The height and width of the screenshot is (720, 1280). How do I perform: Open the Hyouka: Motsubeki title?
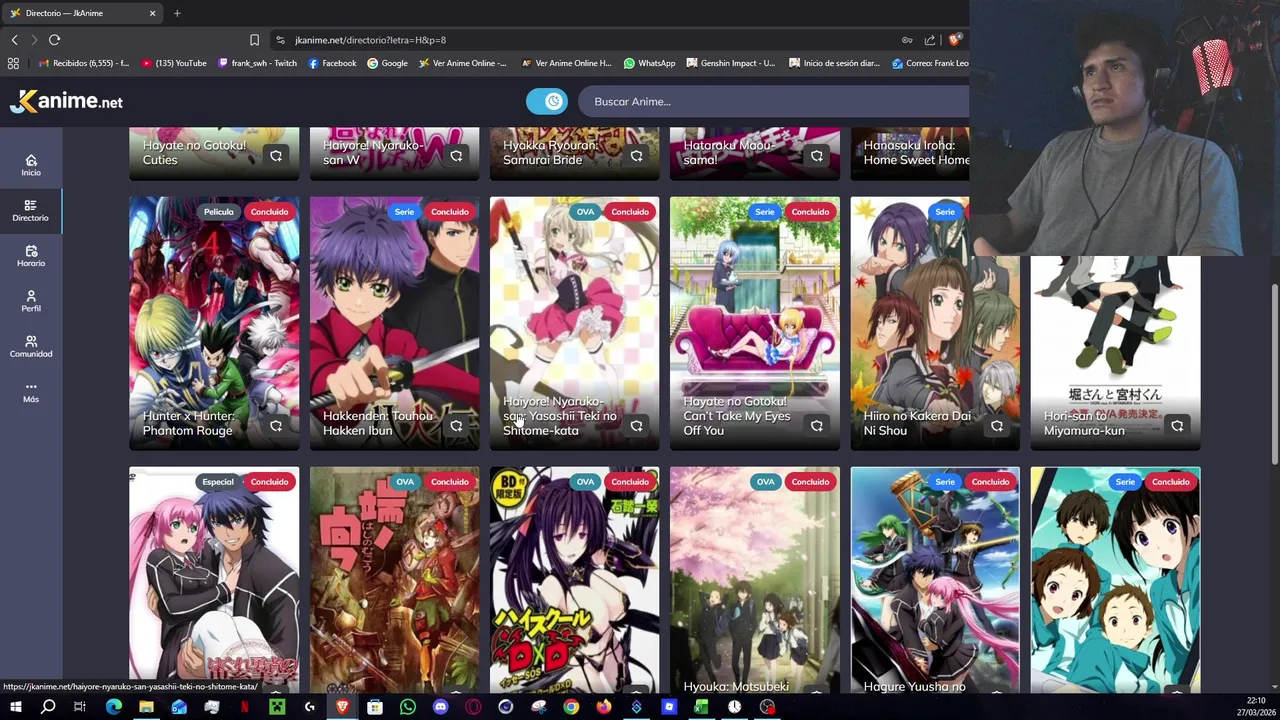[x=736, y=686]
